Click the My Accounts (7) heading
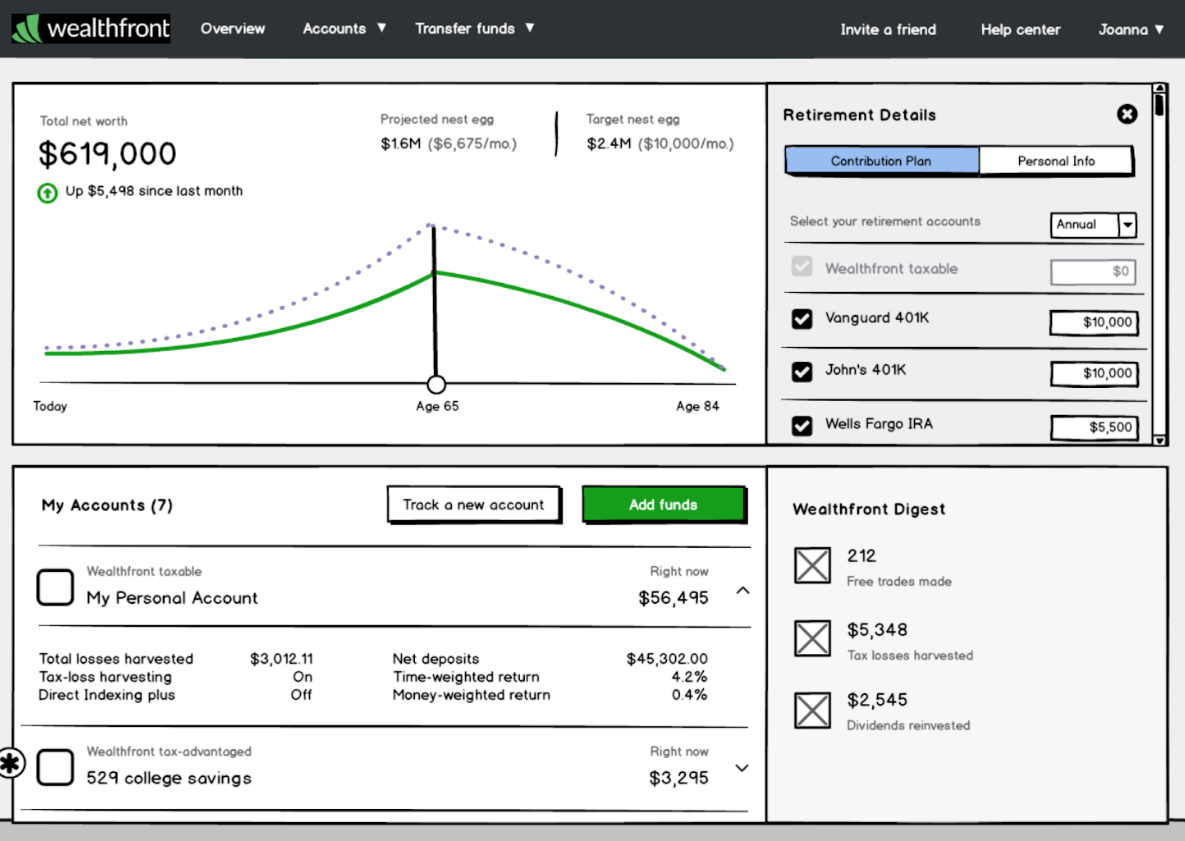Screen dimensions: 1185x841 (107, 506)
